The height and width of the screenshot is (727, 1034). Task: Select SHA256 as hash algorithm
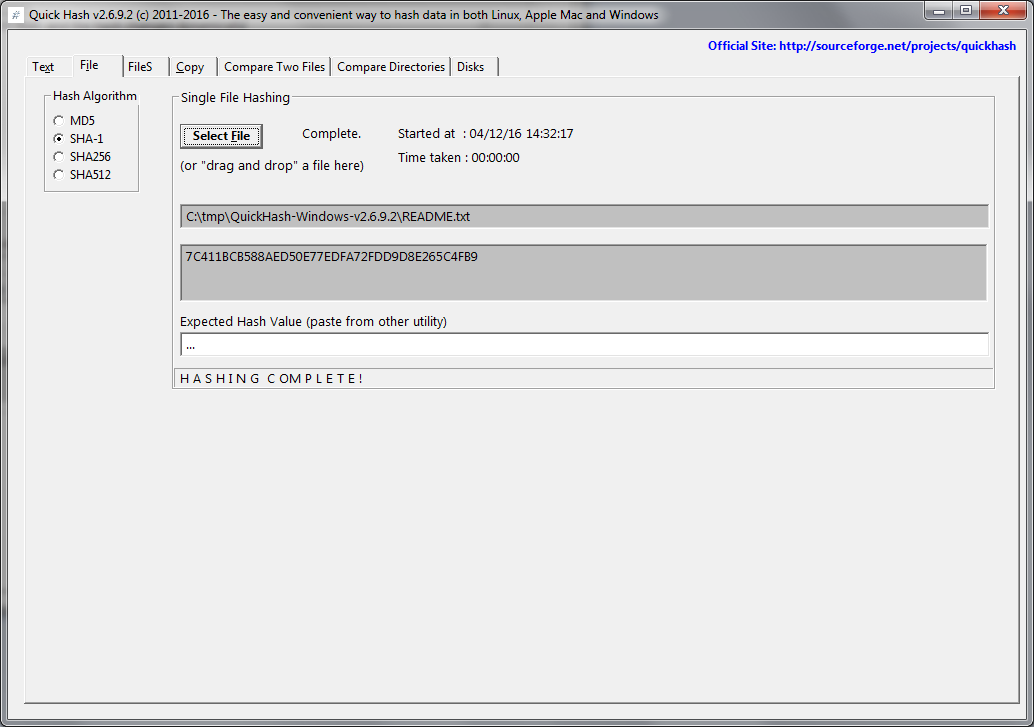pyautogui.click(x=59, y=157)
